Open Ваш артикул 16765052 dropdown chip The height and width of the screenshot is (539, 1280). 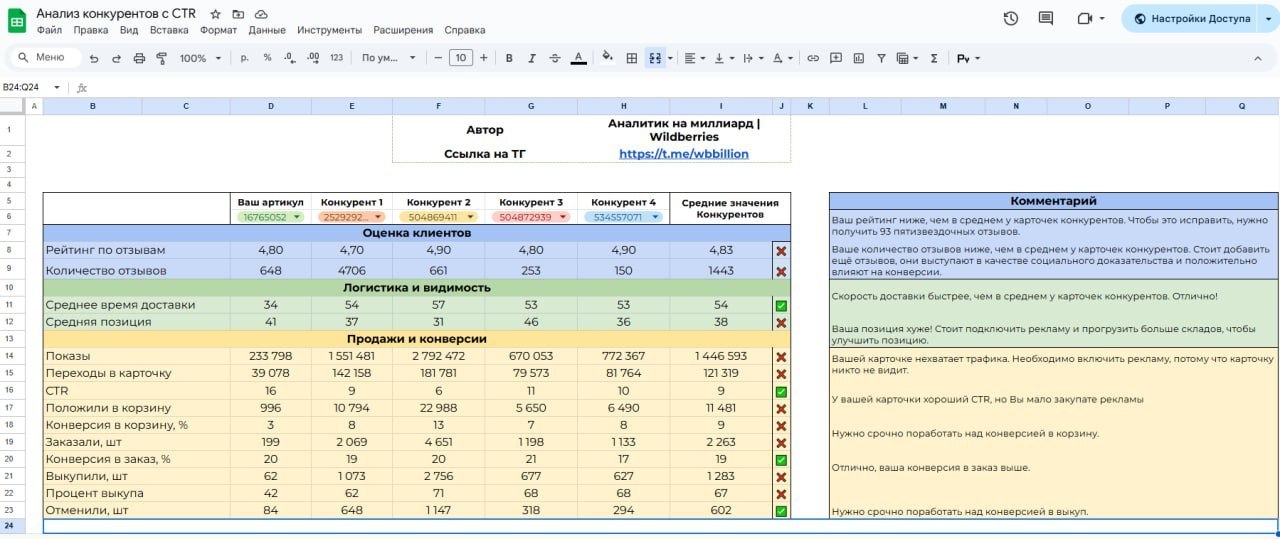270,216
